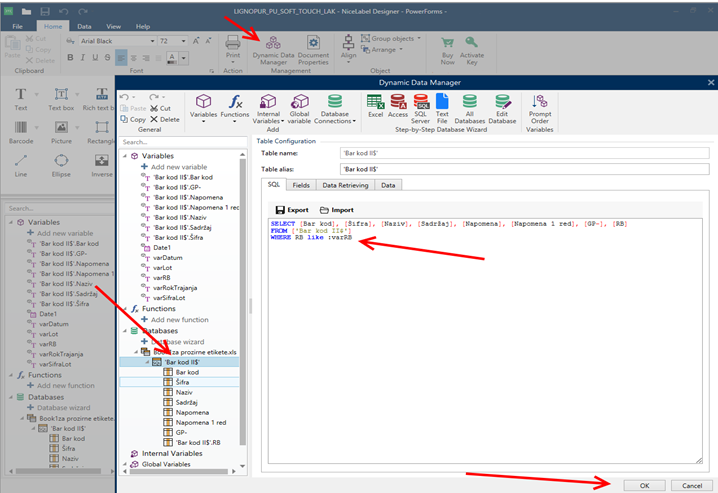The width and height of the screenshot is (718, 493).
Task: Select the Inverse tool in toolbox
Action: pyautogui.click(x=102, y=166)
